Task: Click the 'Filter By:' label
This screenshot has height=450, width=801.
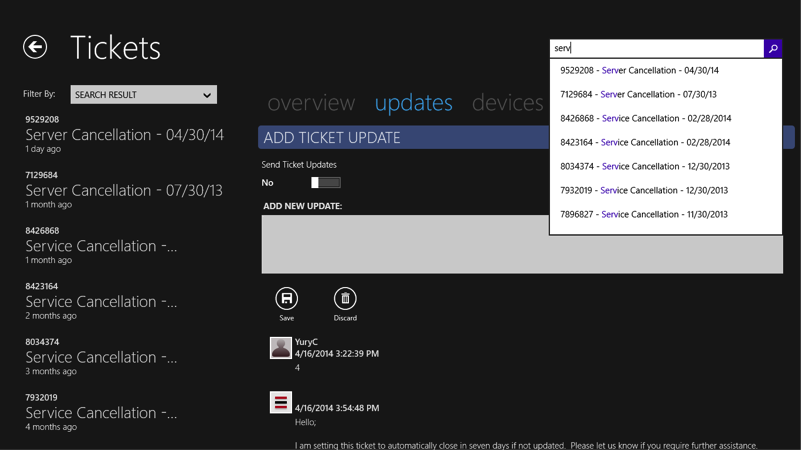Action: [x=39, y=94]
